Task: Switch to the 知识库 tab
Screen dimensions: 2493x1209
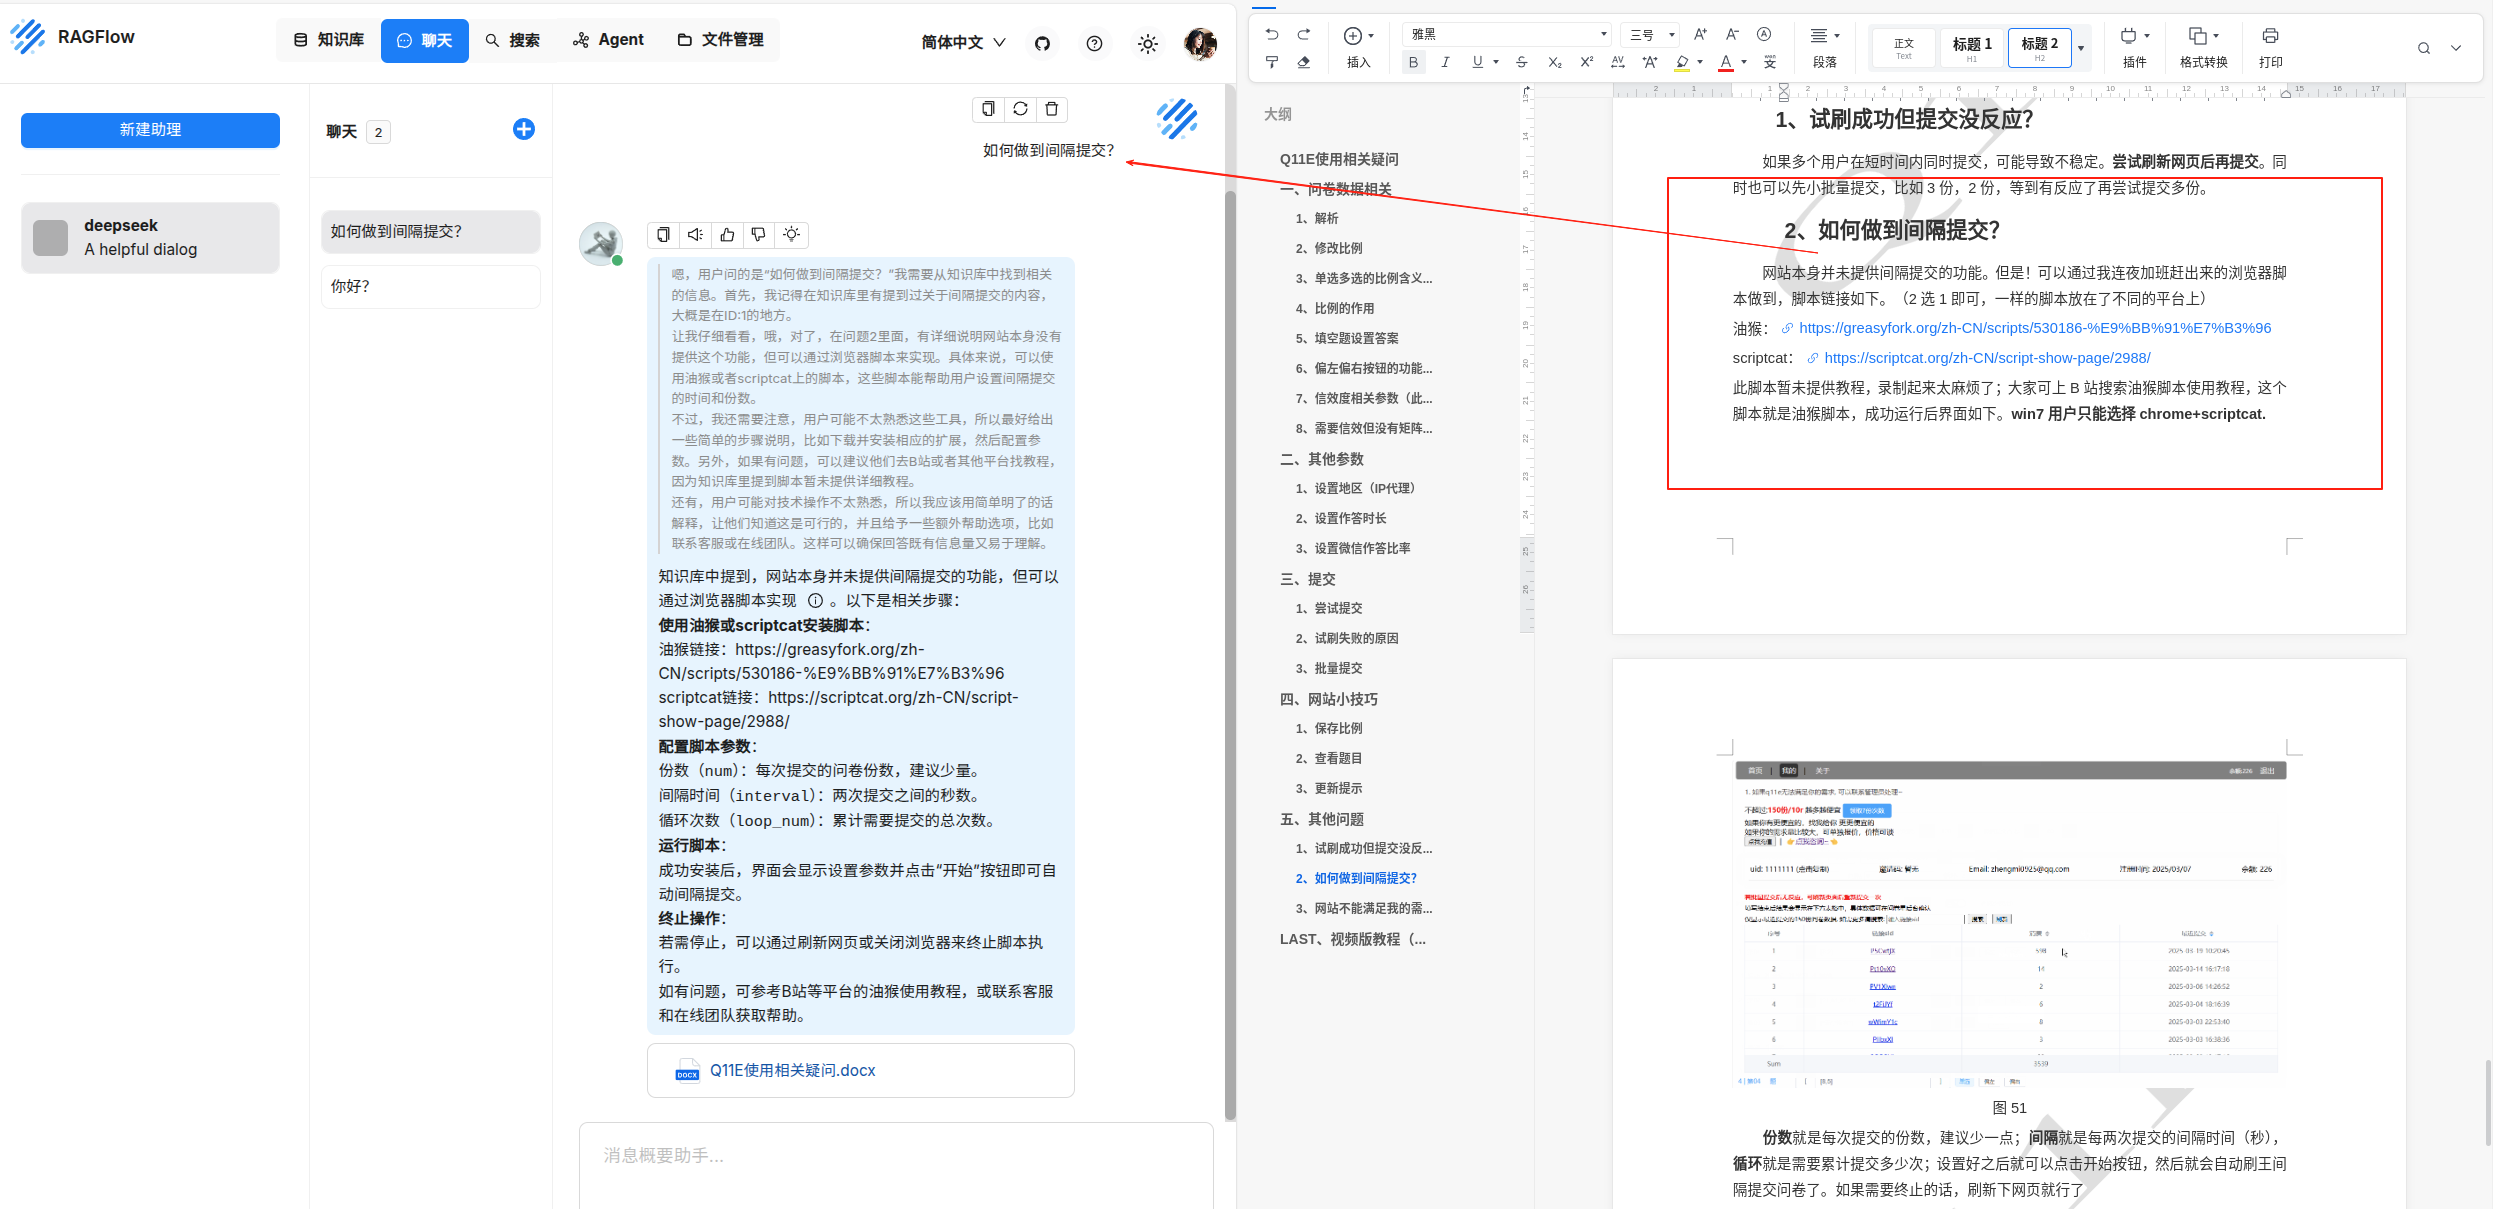Action: (329, 40)
